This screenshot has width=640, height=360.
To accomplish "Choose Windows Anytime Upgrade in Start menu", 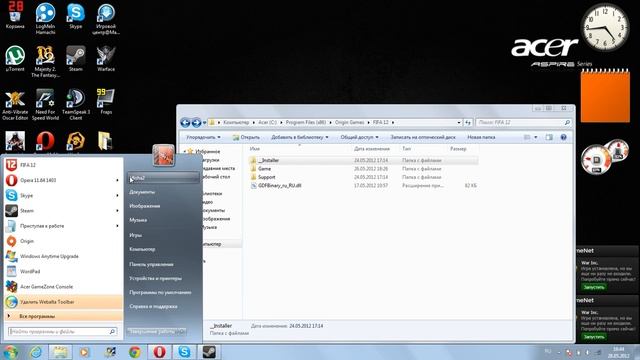I will [x=63, y=256].
